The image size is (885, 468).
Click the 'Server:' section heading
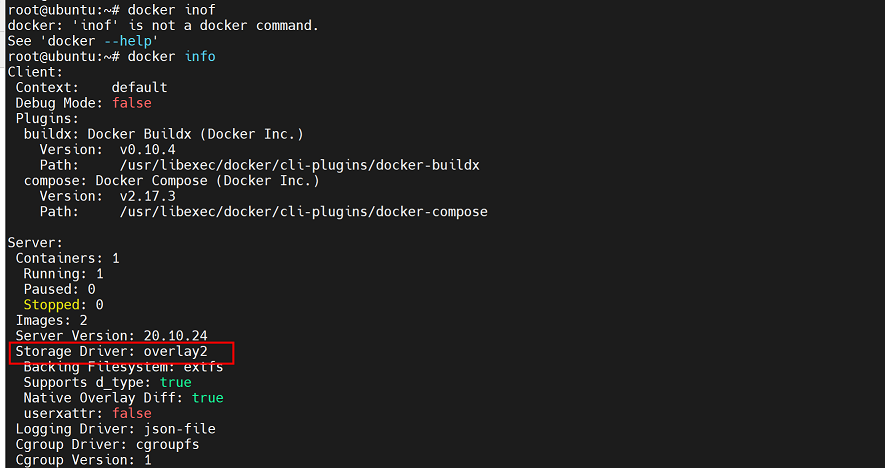pyautogui.click(x=36, y=243)
